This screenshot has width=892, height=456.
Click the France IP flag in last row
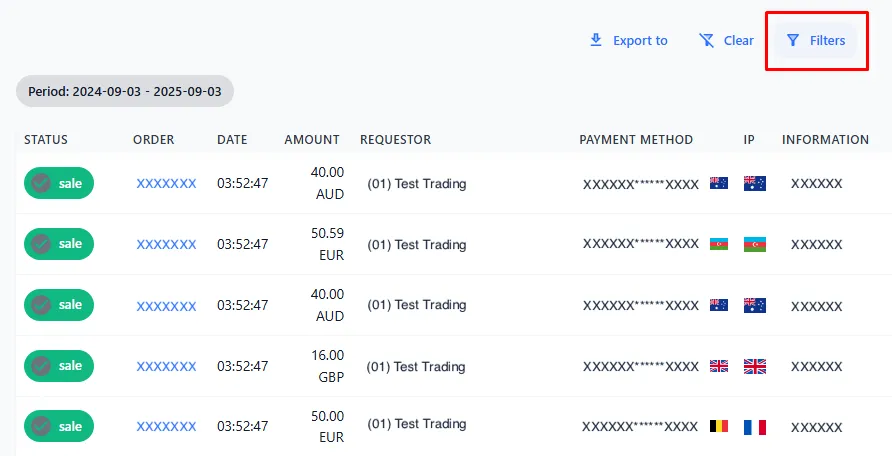(x=754, y=427)
